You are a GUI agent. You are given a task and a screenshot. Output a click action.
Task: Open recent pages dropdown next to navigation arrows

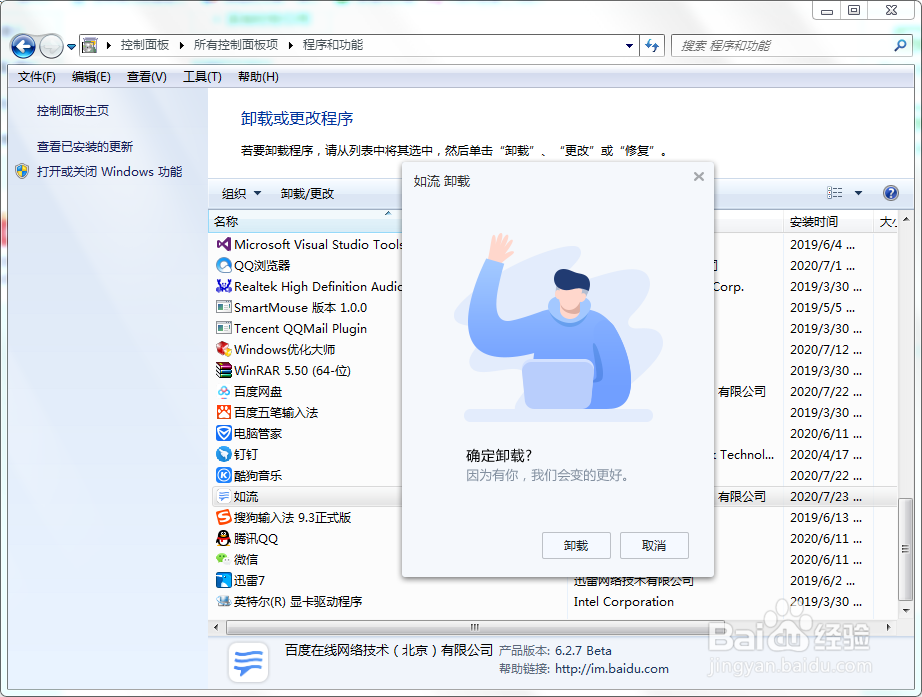(x=71, y=46)
